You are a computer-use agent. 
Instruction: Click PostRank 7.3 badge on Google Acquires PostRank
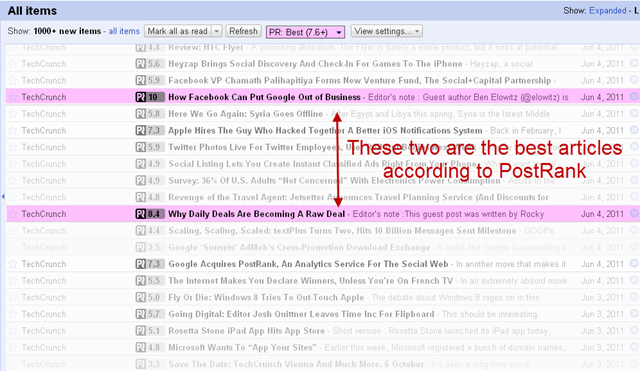pos(150,264)
